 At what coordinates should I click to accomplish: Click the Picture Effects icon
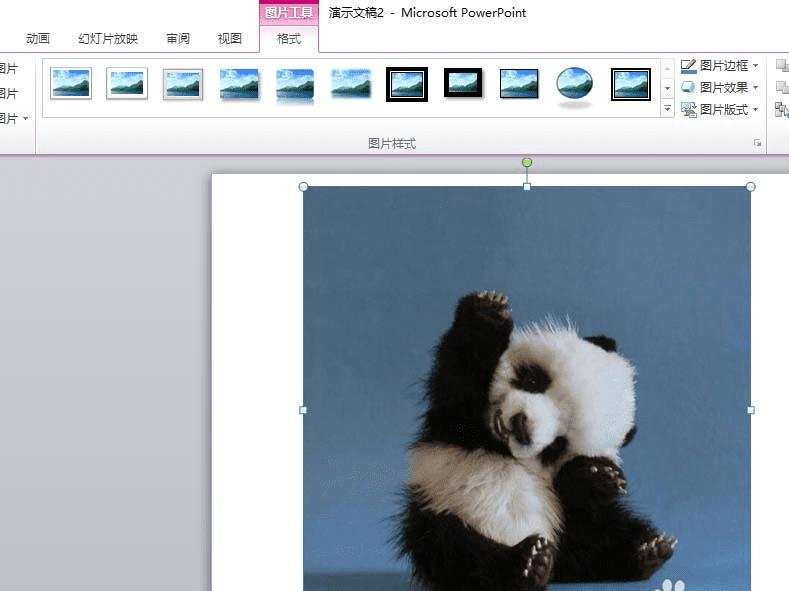689,88
